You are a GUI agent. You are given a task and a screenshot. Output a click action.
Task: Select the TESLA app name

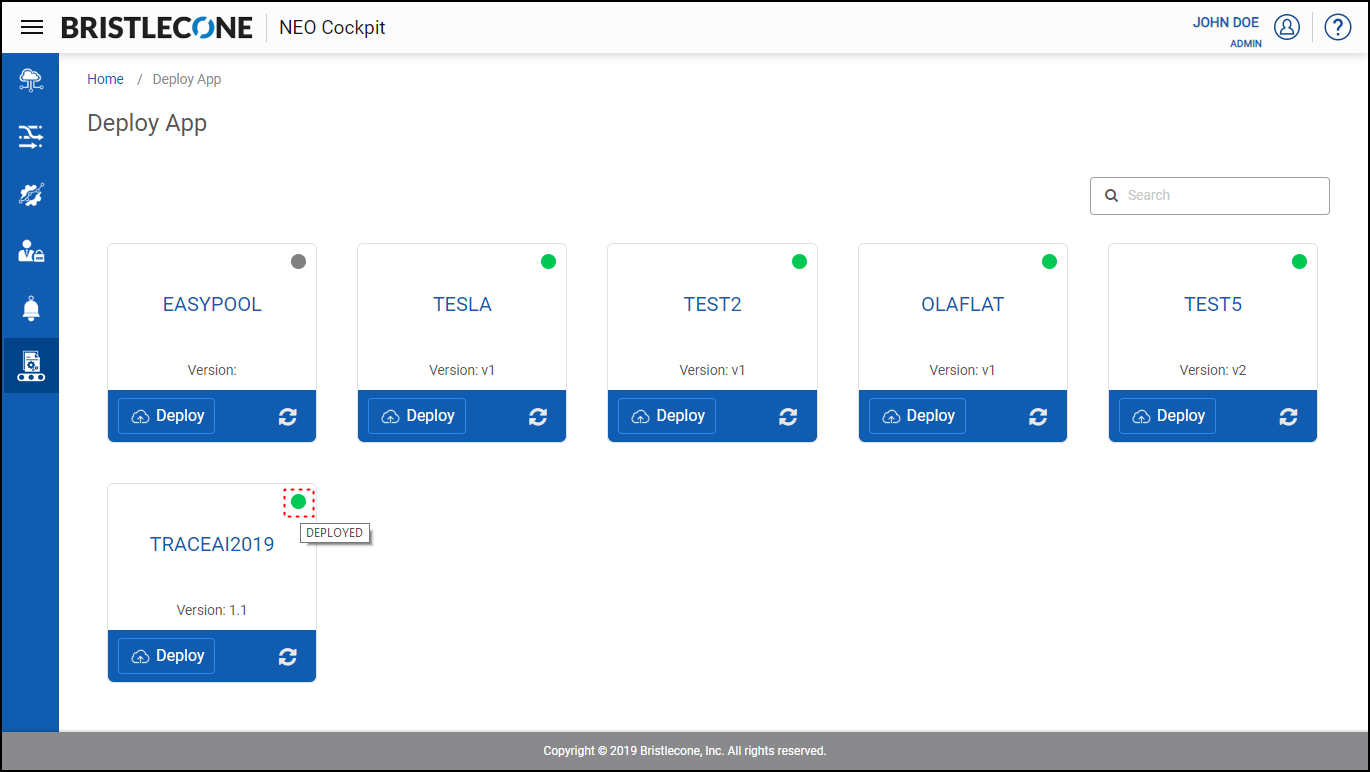pyautogui.click(x=462, y=305)
